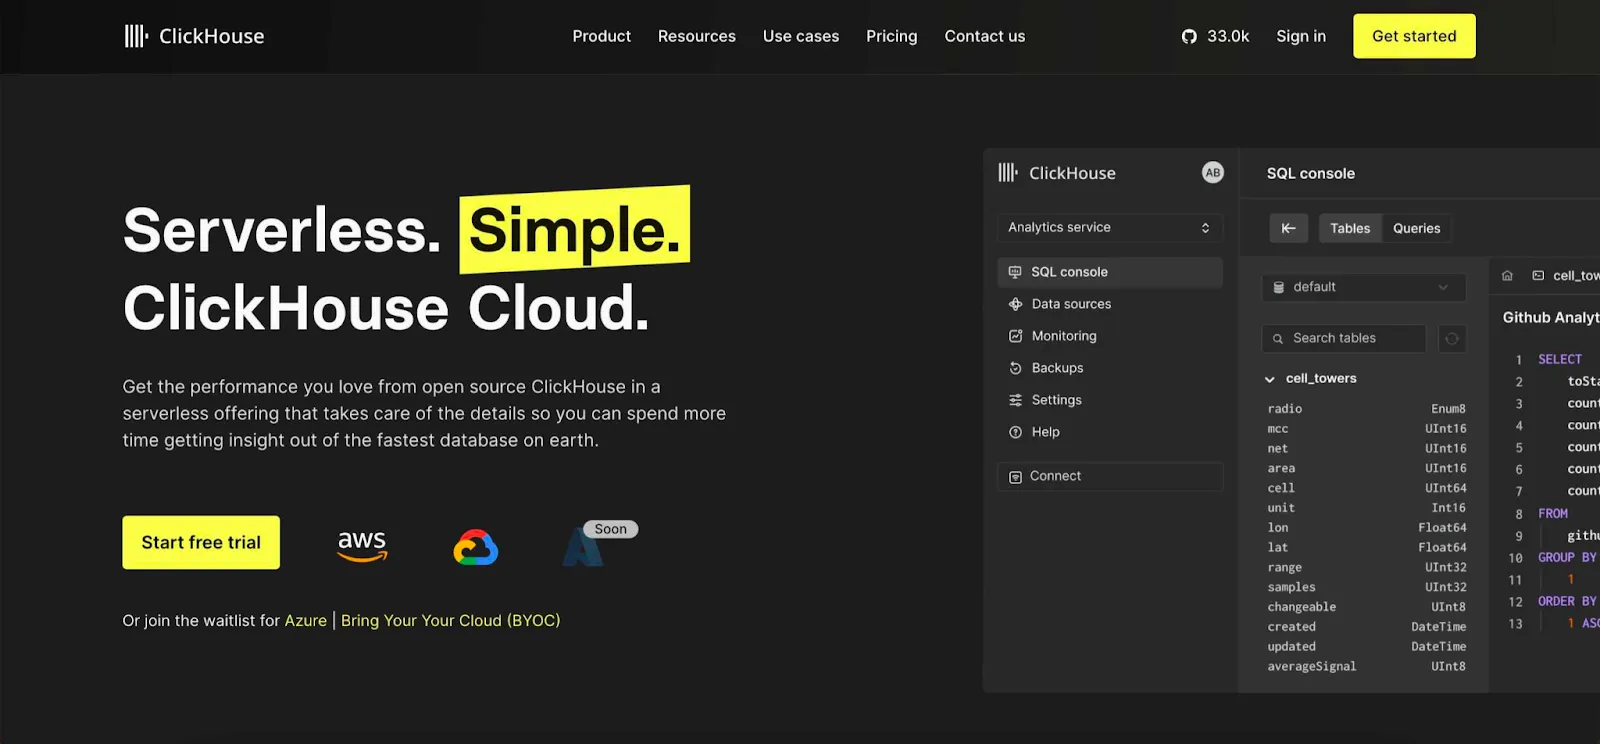The height and width of the screenshot is (744, 1600).
Task: Click the net column row
Action: [x=1366, y=449]
